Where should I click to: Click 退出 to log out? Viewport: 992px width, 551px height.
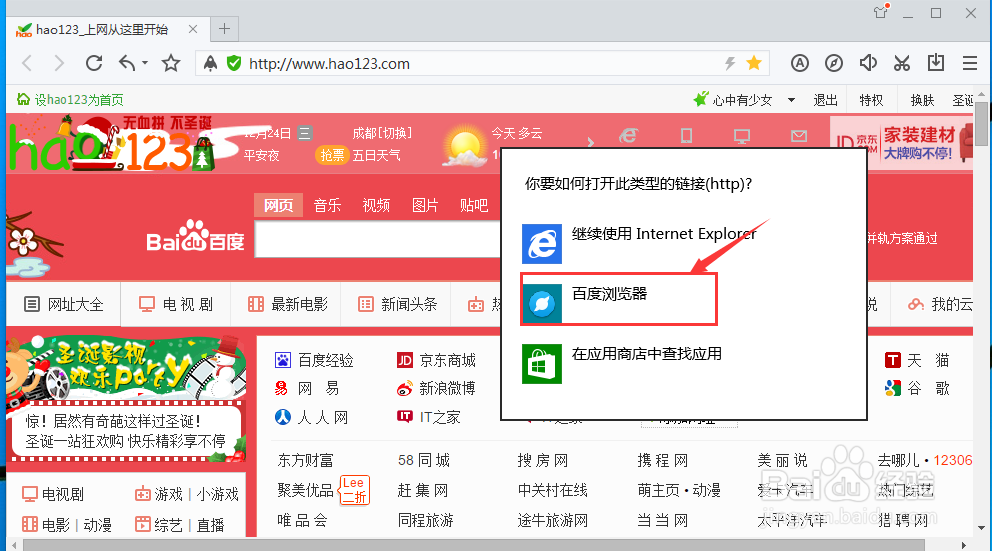click(826, 100)
